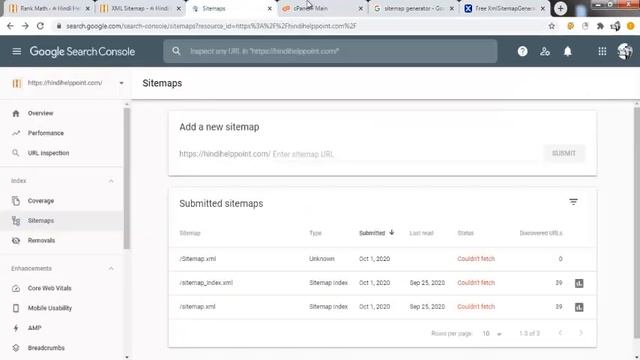
Task: View notifications bell
Action: [568, 51]
